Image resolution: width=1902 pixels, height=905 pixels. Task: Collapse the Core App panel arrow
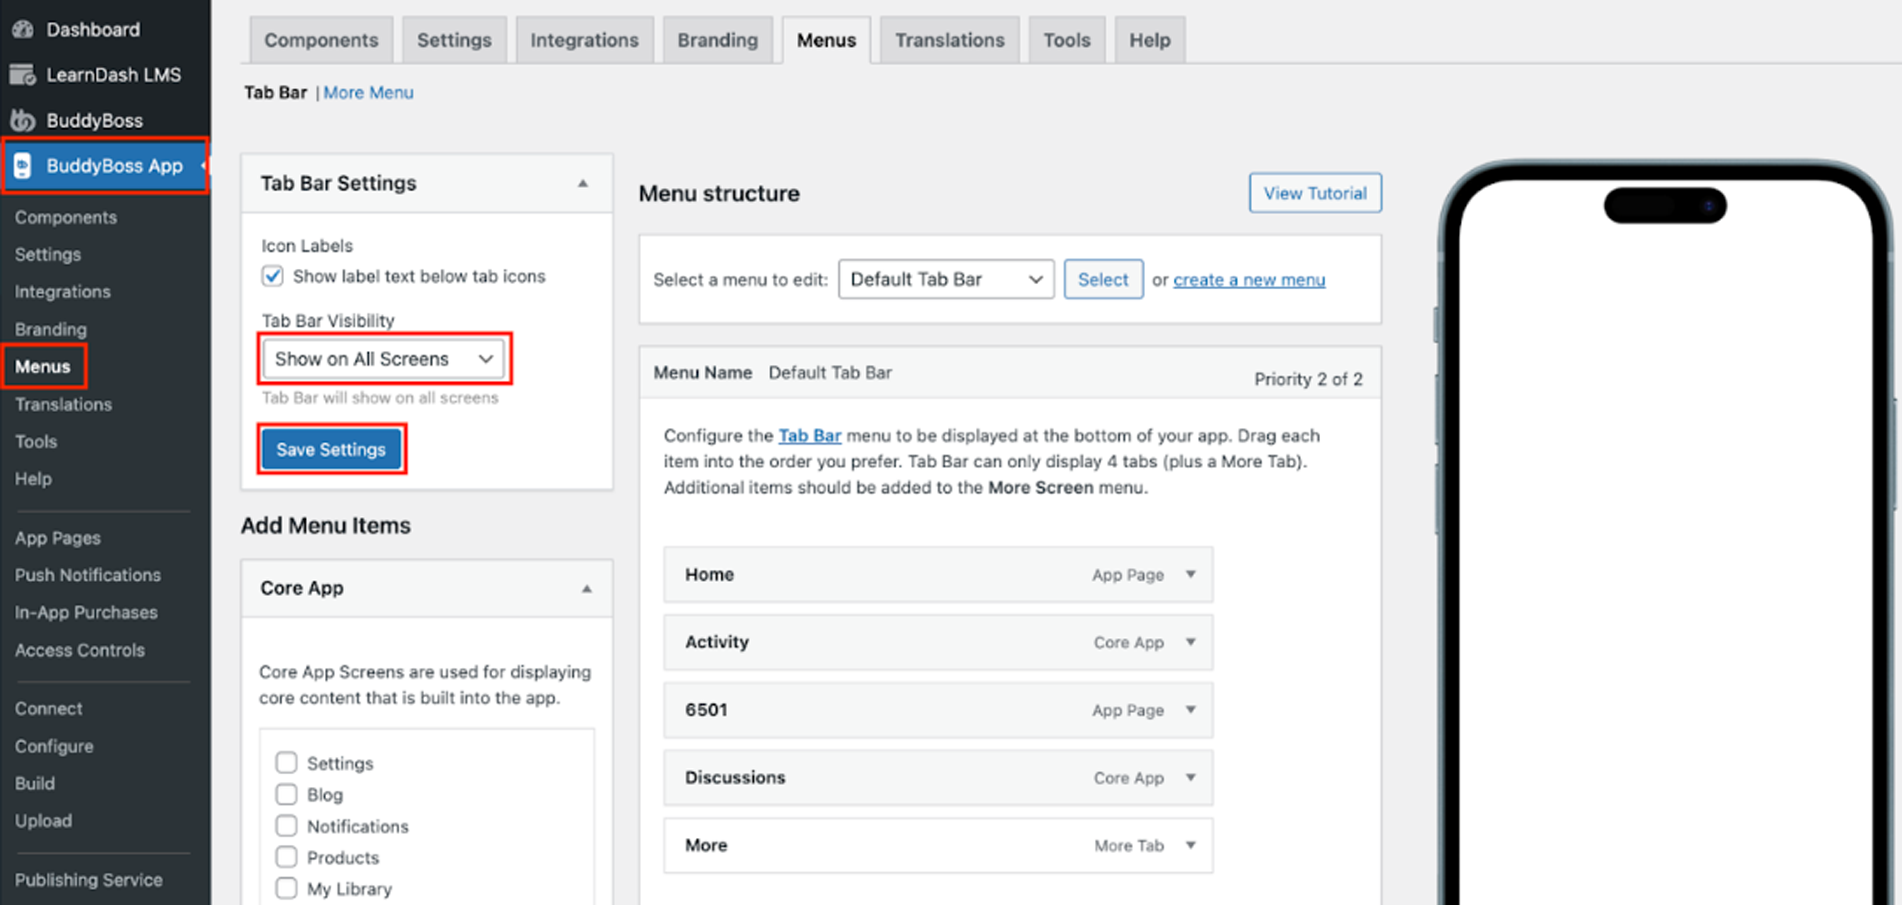tap(587, 588)
